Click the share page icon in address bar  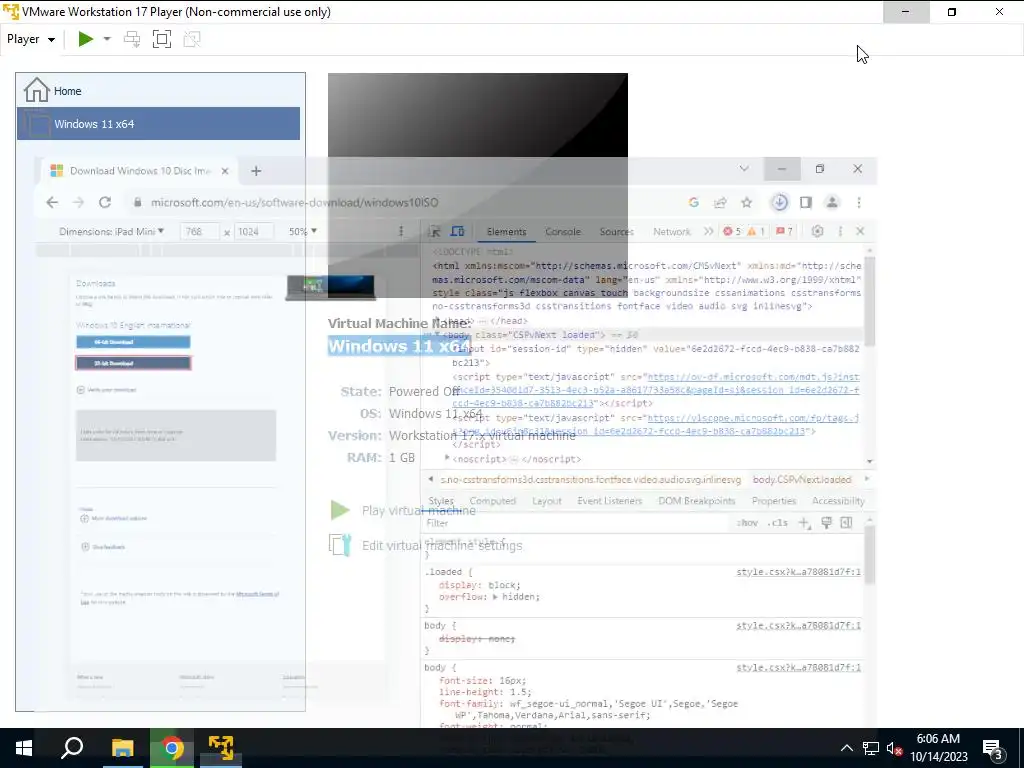[720, 202]
